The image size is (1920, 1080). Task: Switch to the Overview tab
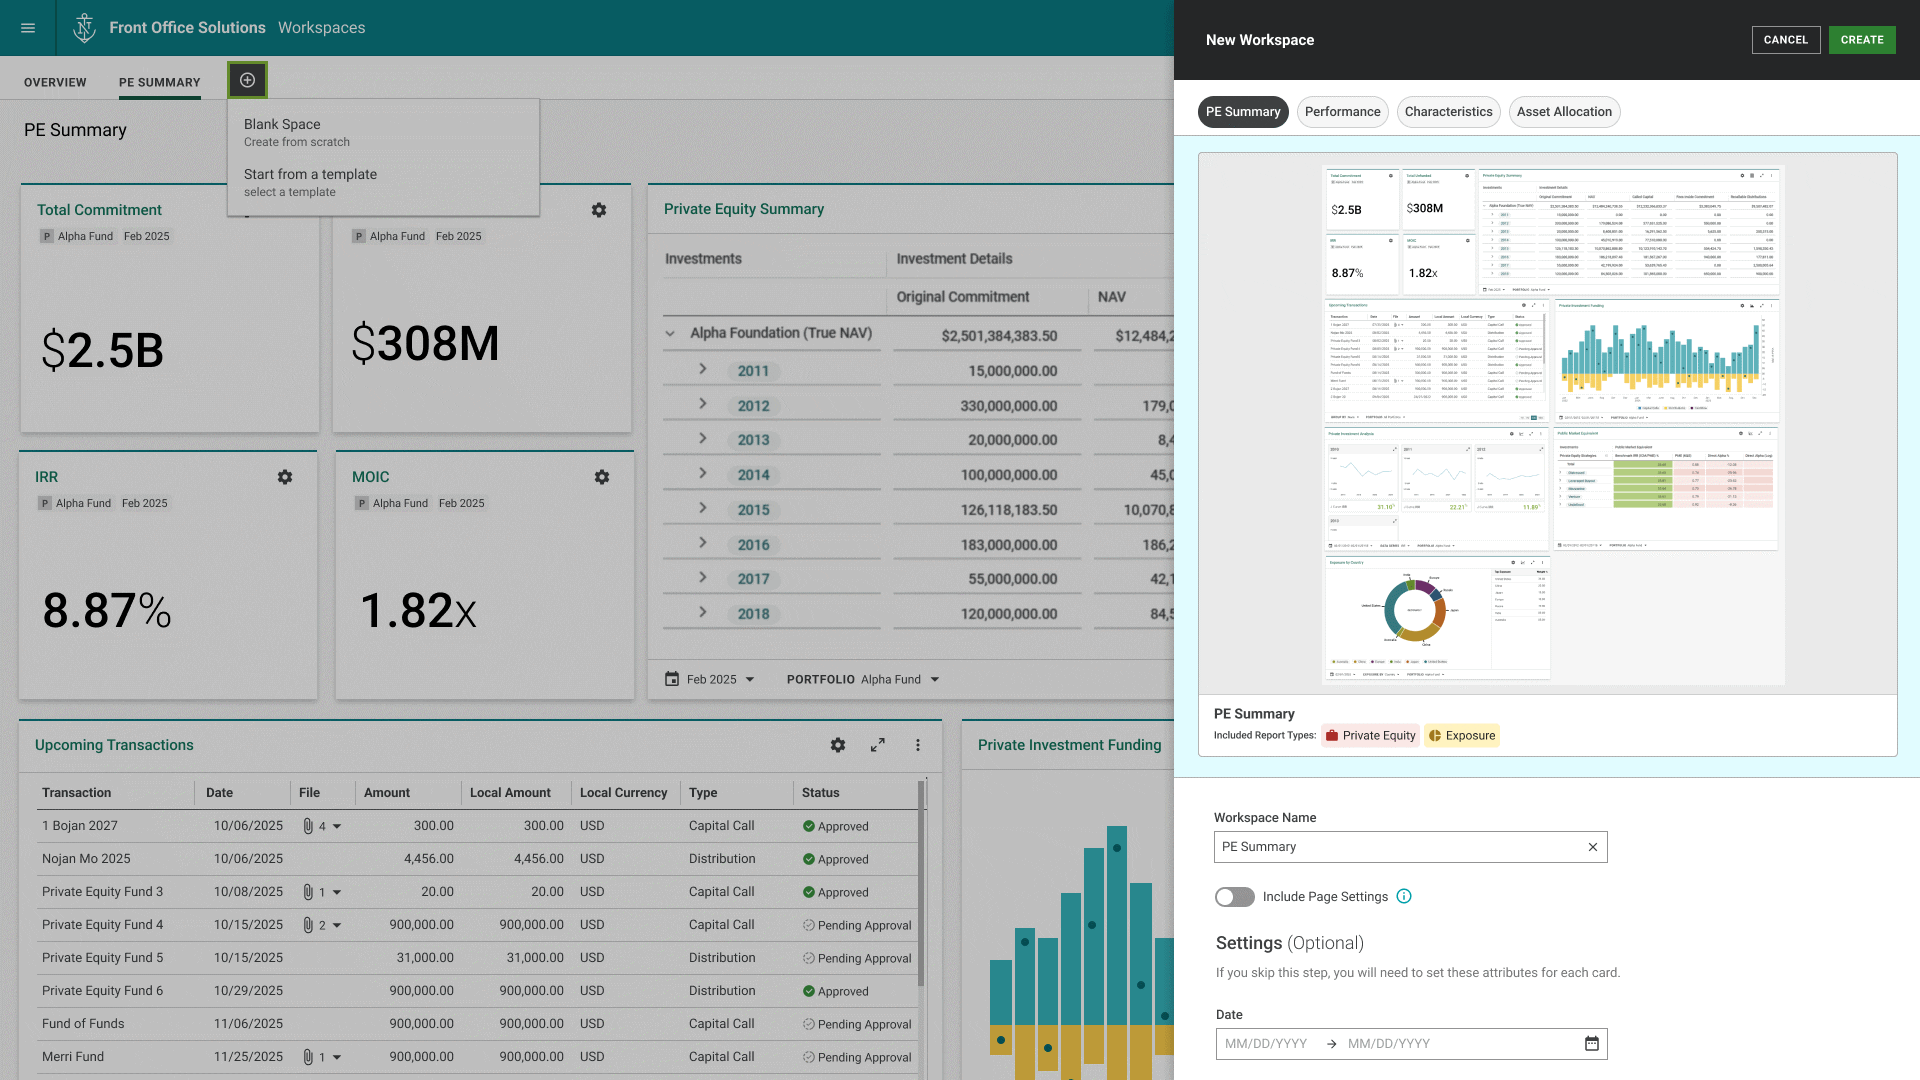tap(55, 83)
